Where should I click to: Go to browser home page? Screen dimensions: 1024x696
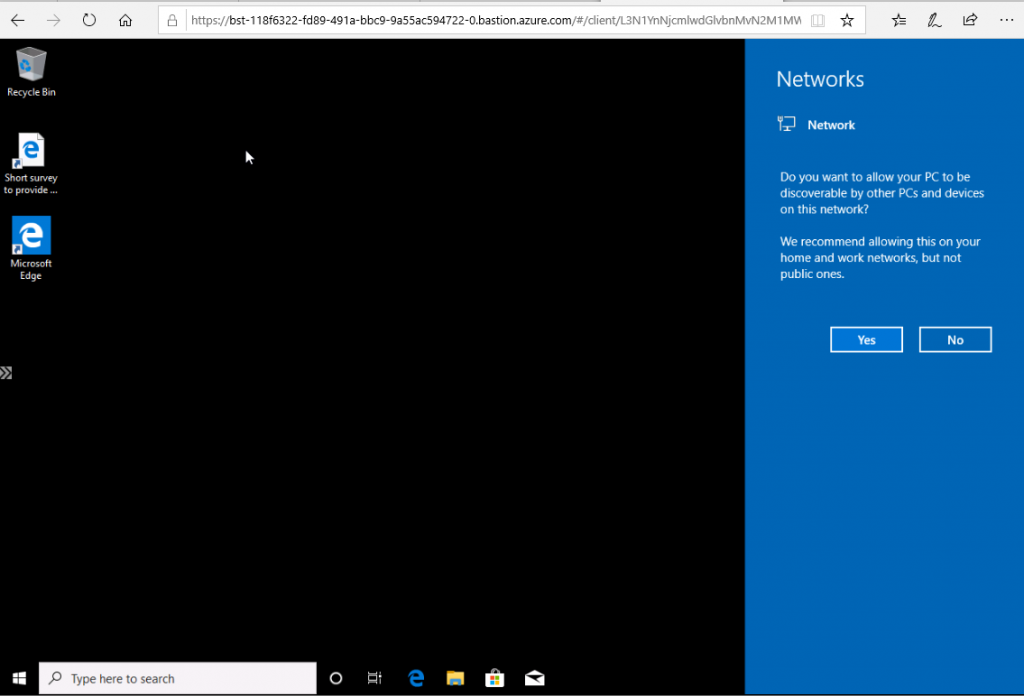pos(125,20)
